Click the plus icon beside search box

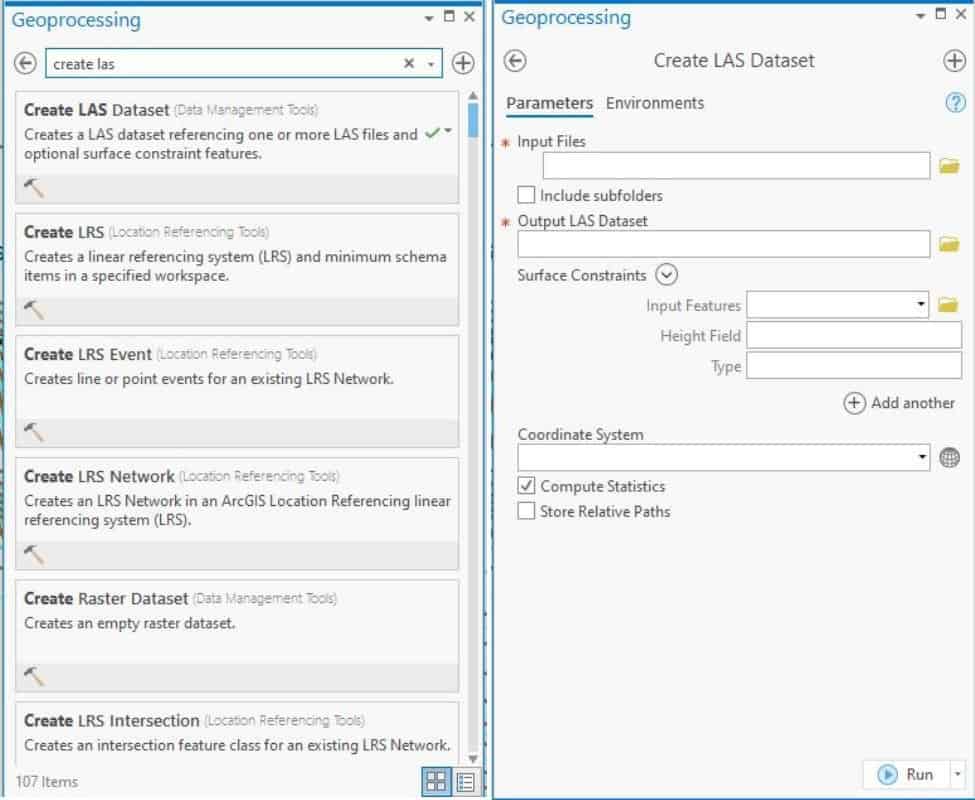(463, 63)
